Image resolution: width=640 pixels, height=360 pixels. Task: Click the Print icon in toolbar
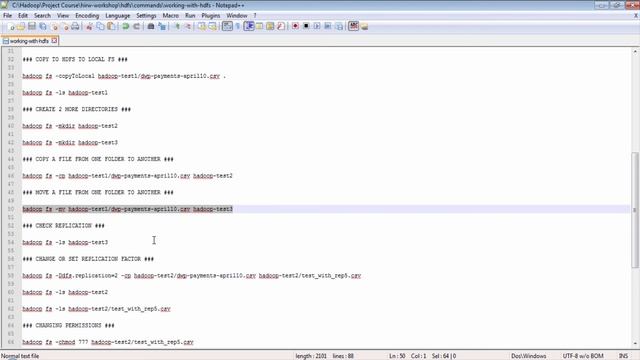click(x=75, y=27)
